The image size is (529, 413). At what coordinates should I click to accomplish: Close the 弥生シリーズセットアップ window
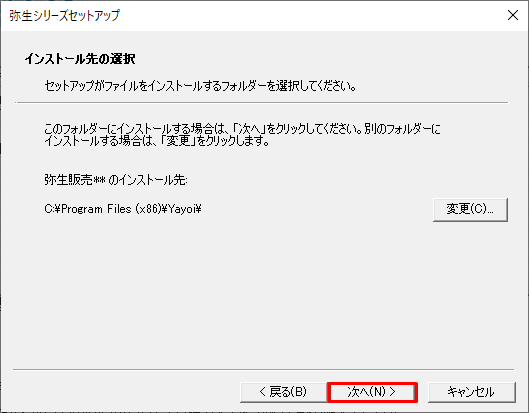coord(513,15)
